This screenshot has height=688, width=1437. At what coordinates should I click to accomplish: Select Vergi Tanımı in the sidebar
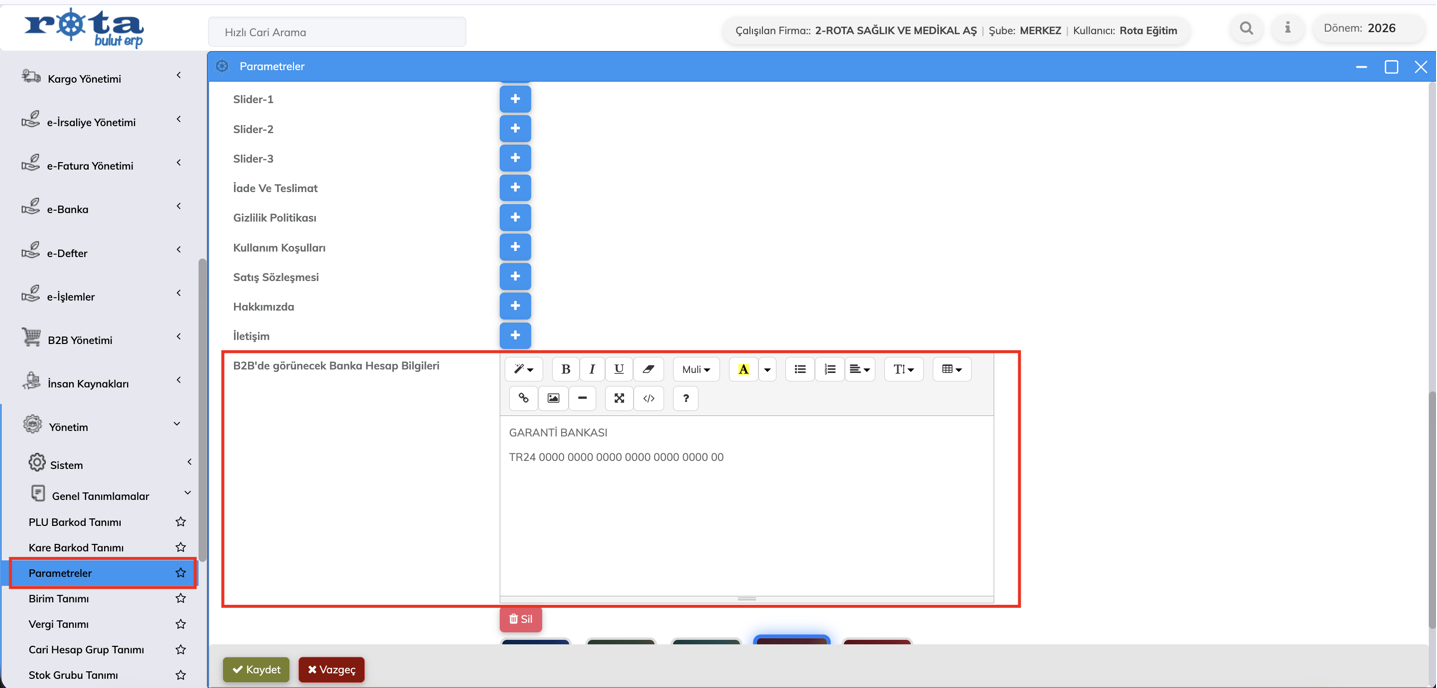[59, 624]
